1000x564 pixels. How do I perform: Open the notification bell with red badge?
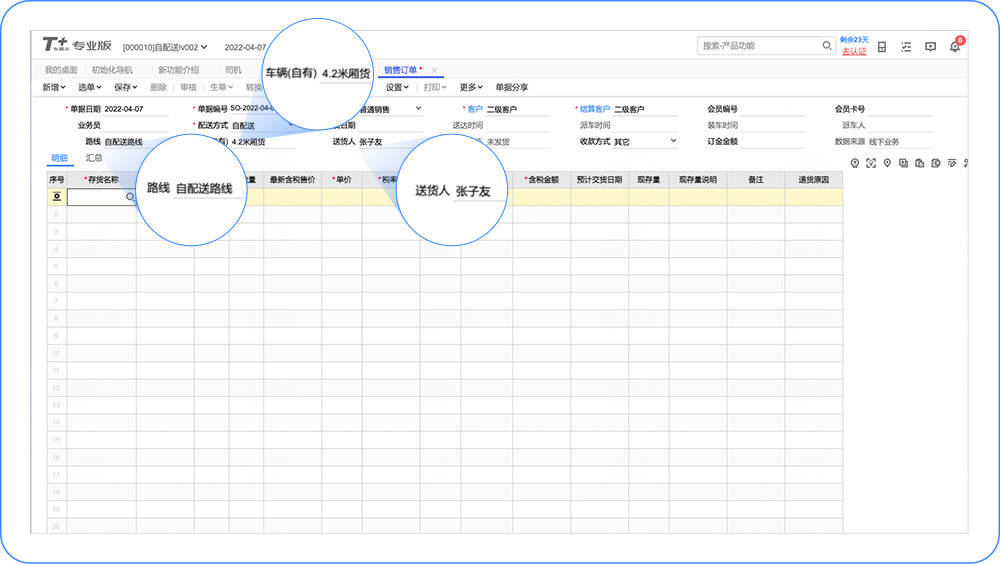pyautogui.click(x=955, y=46)
